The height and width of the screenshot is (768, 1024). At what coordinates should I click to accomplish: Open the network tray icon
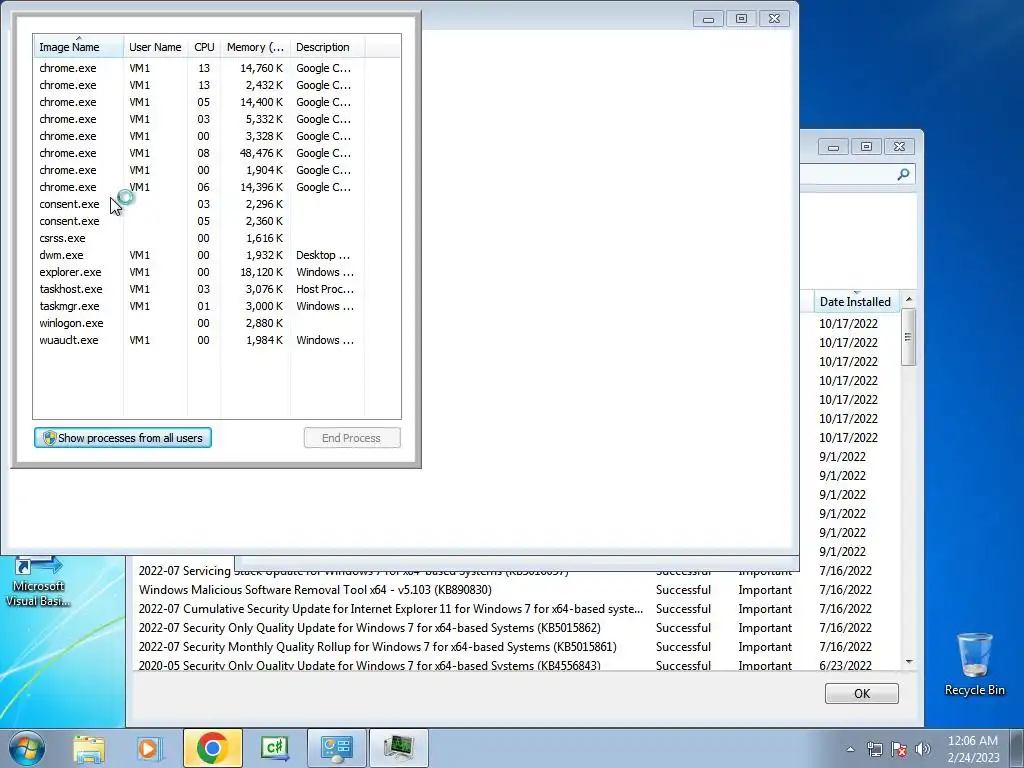tap(874, 749)
